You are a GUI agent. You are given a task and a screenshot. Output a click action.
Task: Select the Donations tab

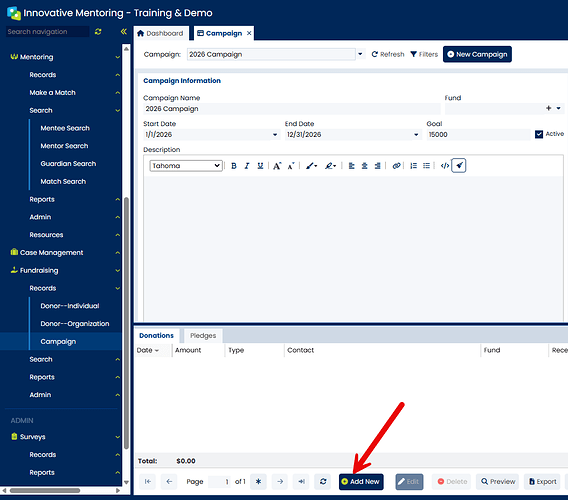pos(156,336)
